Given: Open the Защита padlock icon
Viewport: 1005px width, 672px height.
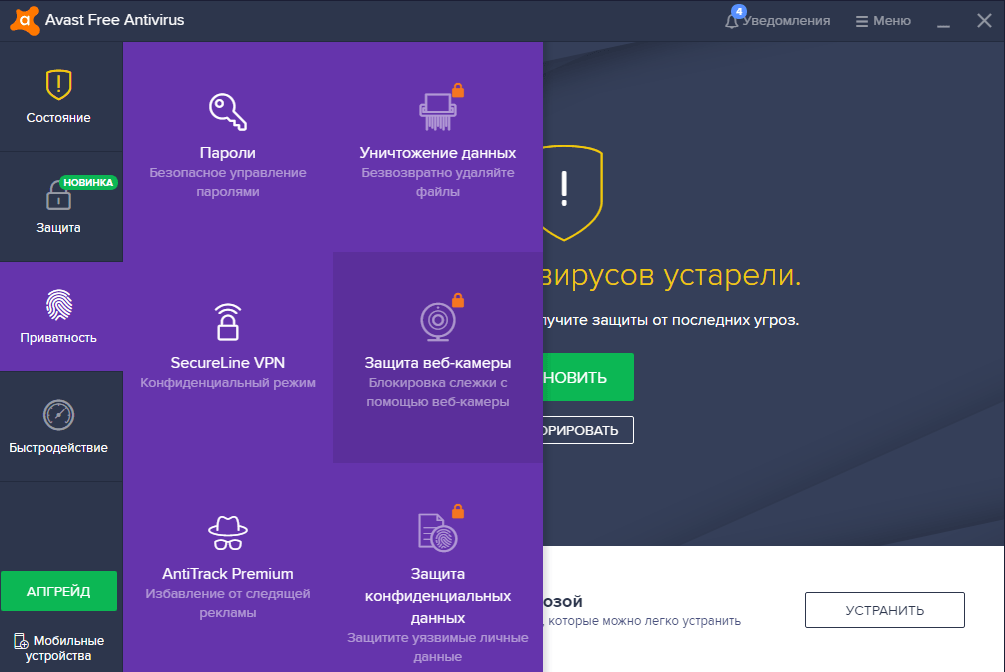Looking at the screenshot, I should [x=58, y=196].
